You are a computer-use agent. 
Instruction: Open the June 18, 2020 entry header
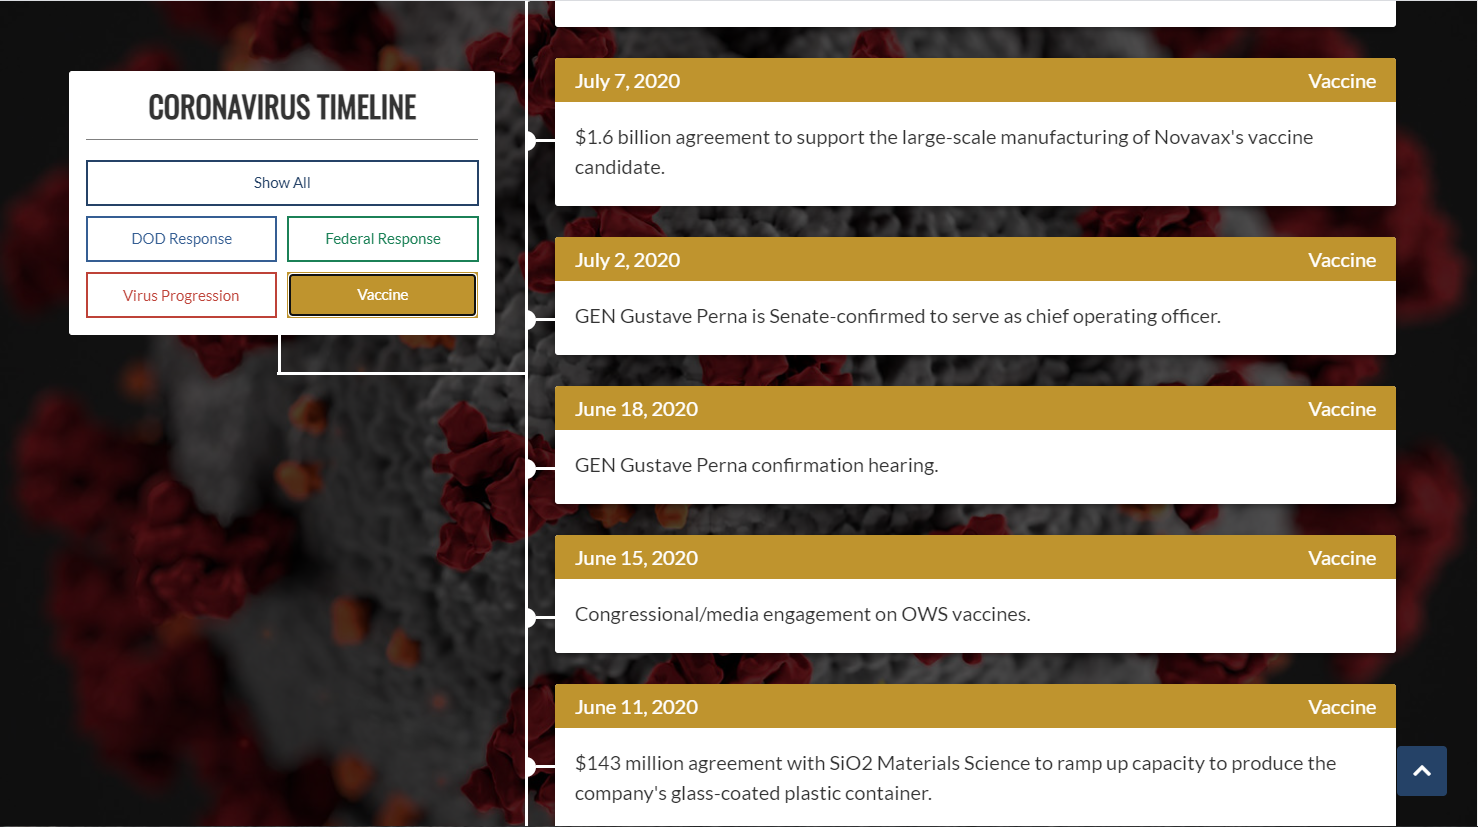click(975, 408)
